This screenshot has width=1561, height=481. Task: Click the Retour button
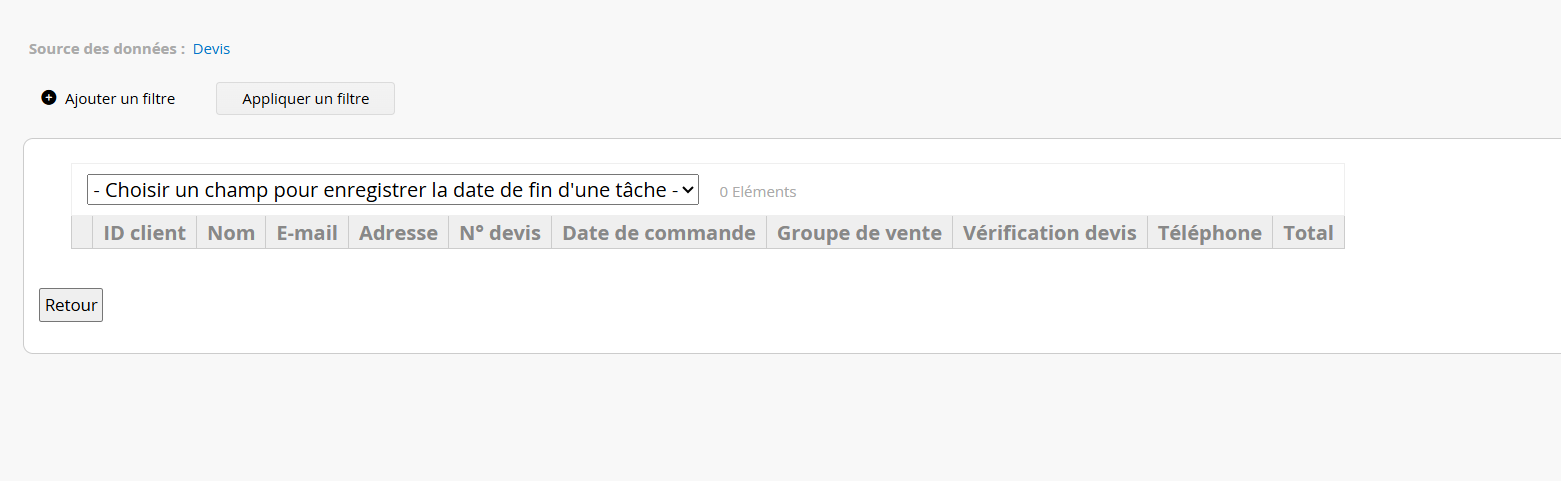pyautogui.click(x=71, y=305)
